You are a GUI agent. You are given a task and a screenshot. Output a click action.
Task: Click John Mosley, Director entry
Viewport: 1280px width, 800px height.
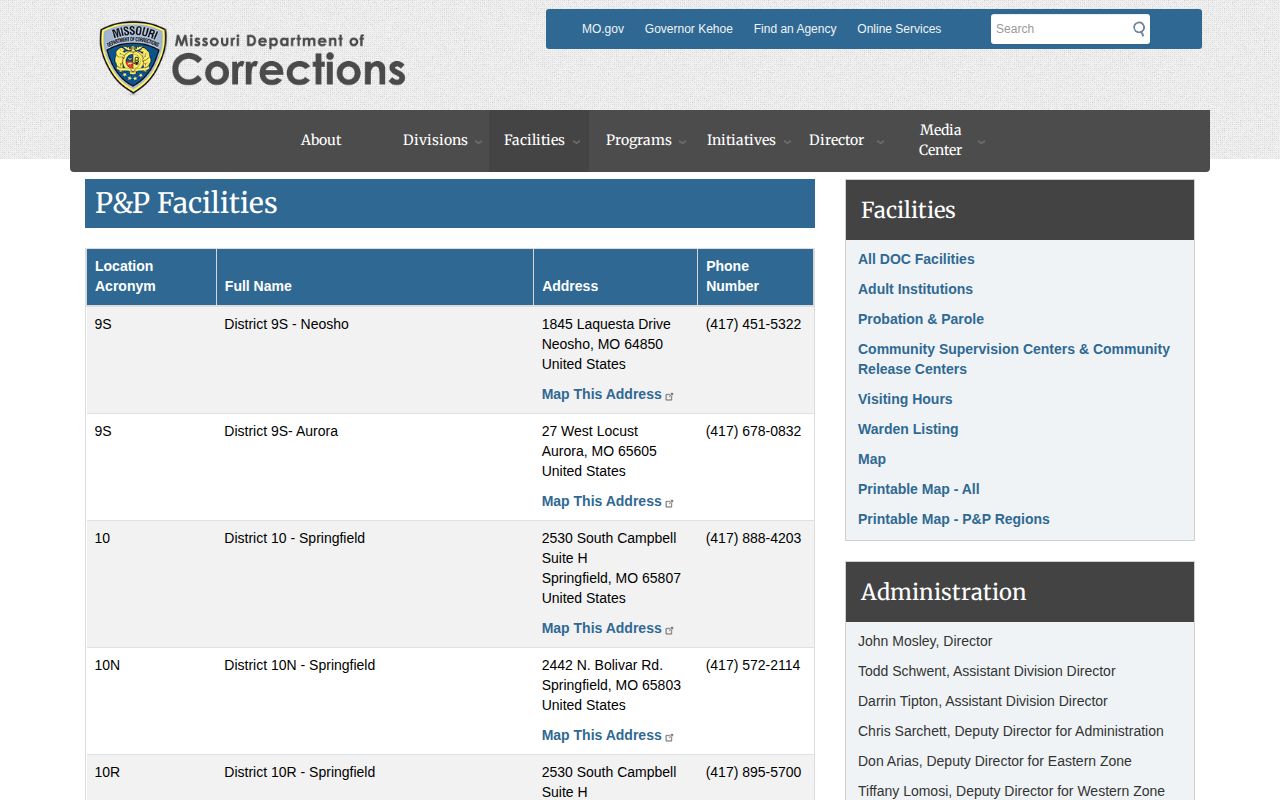[x=925, y=641]
